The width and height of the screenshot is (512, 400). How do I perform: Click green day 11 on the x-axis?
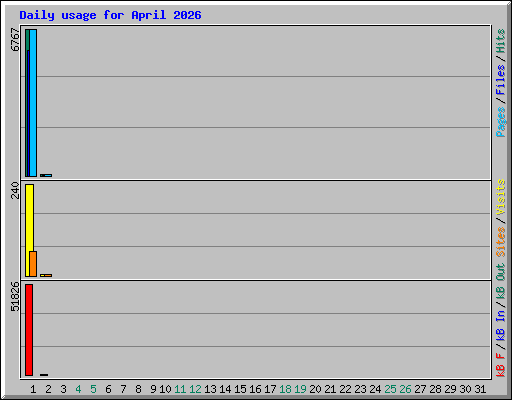coord(180,389)
